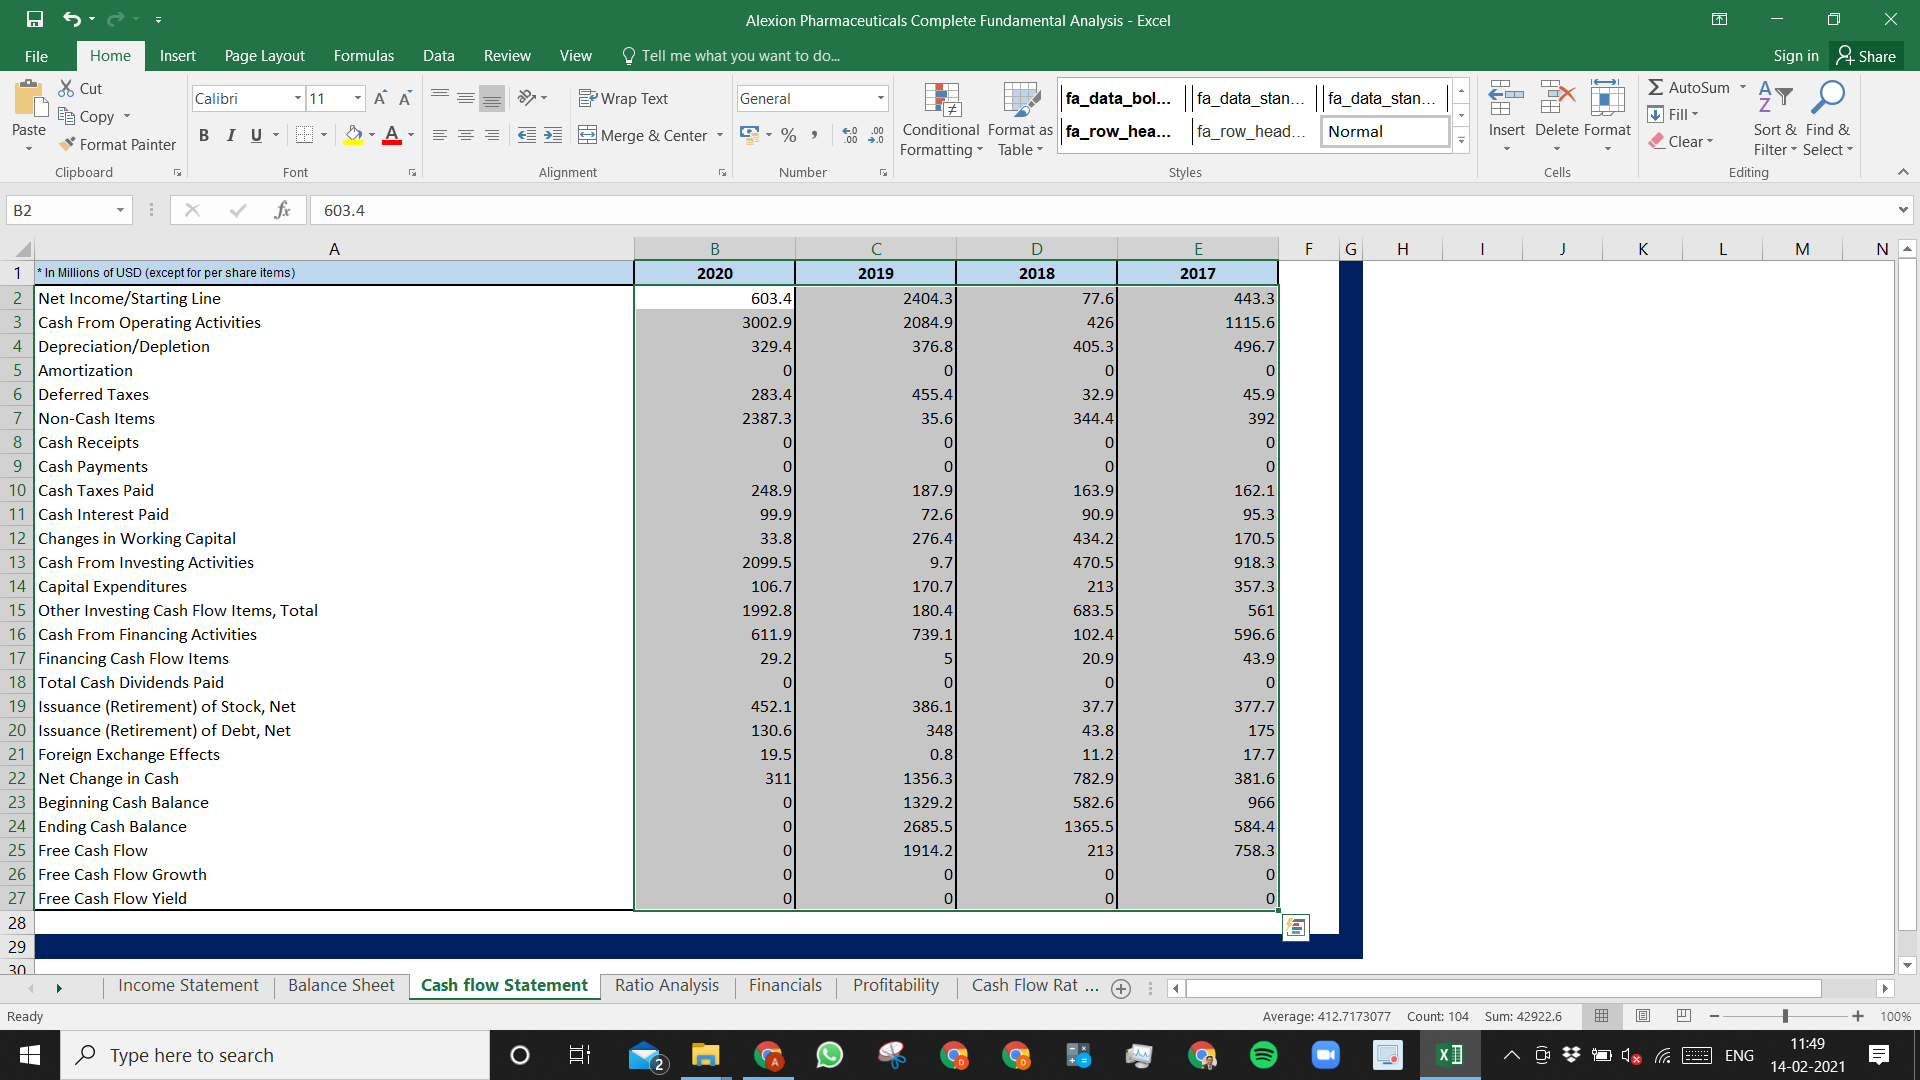Open font name Calibri dropdown

click(298, 98)
